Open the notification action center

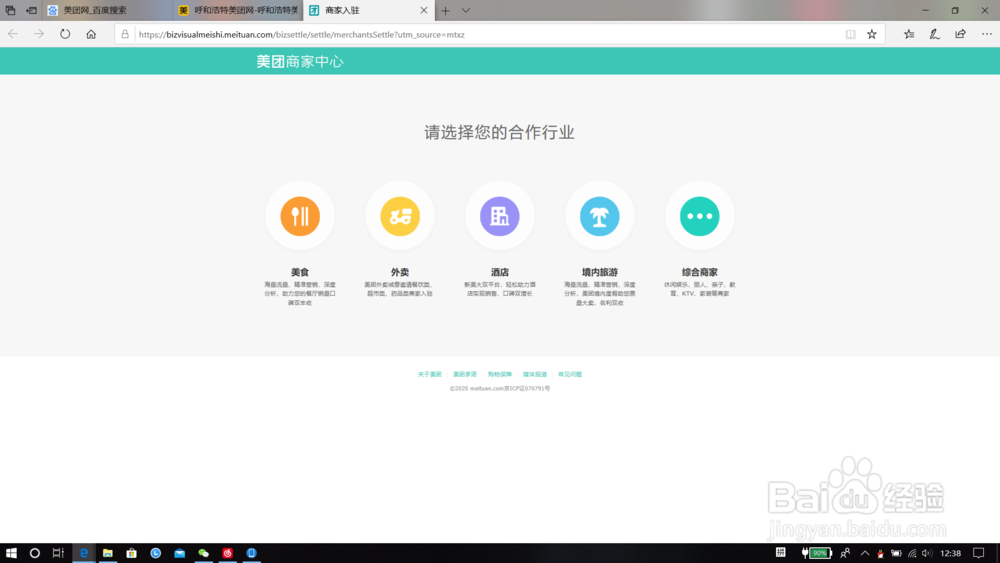point(978,553)
